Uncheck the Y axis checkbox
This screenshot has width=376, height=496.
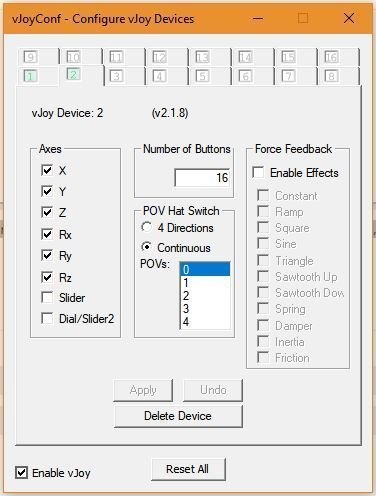pos(47,191)
